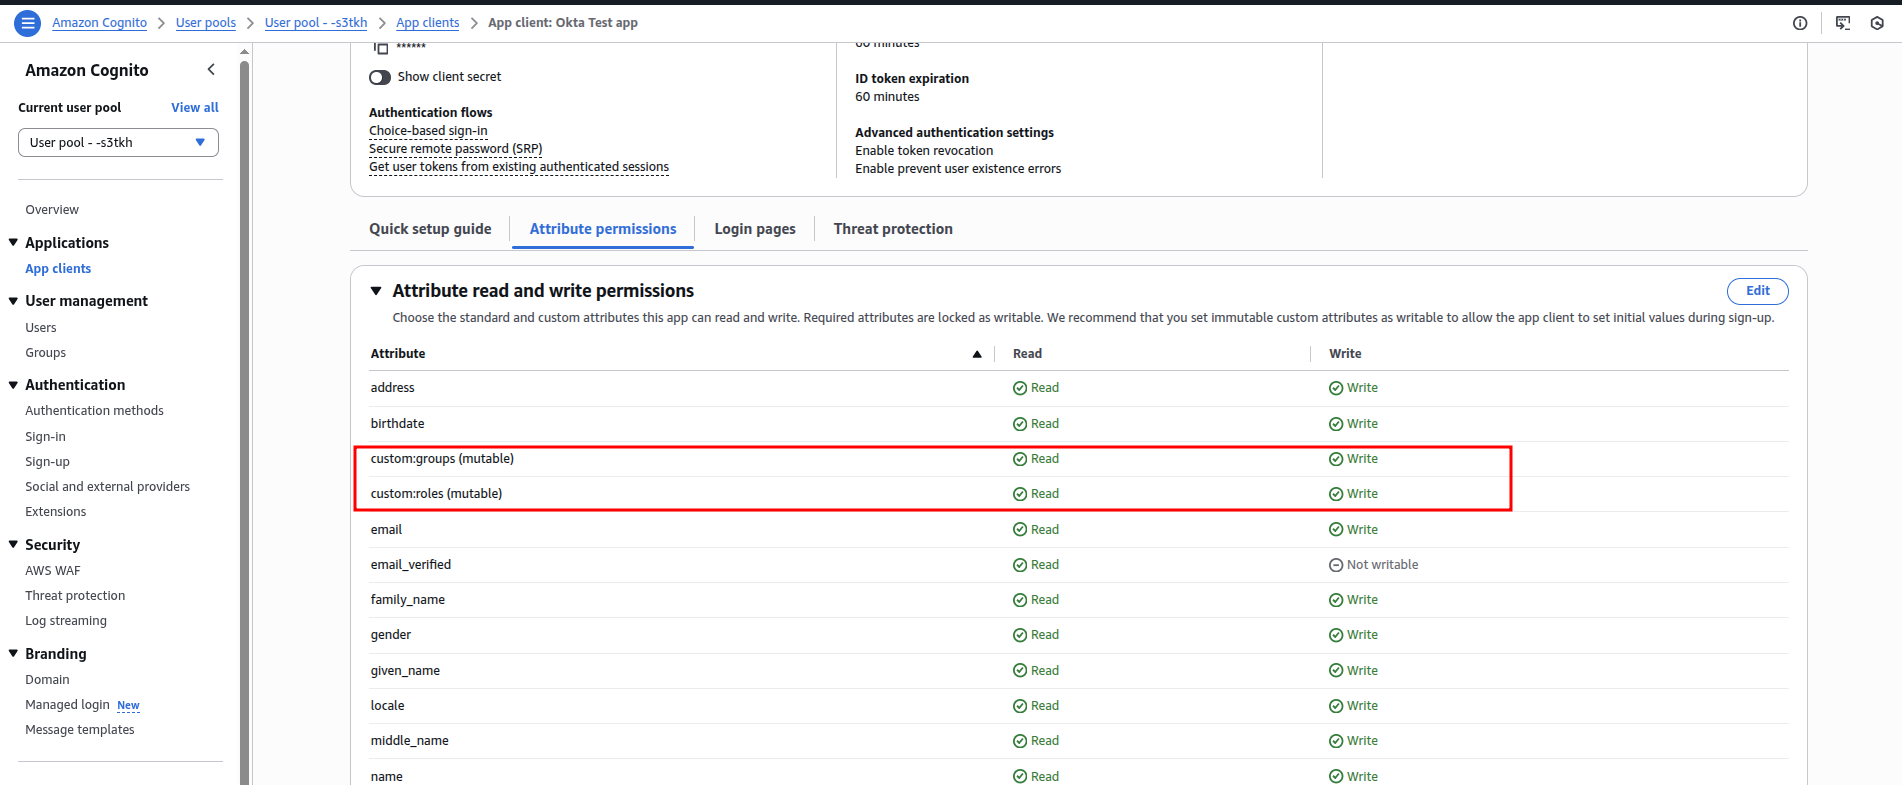Screen dimensions: 1902x785
Task: Open the Threat protection tab
Action: click(x=893, y=229)
